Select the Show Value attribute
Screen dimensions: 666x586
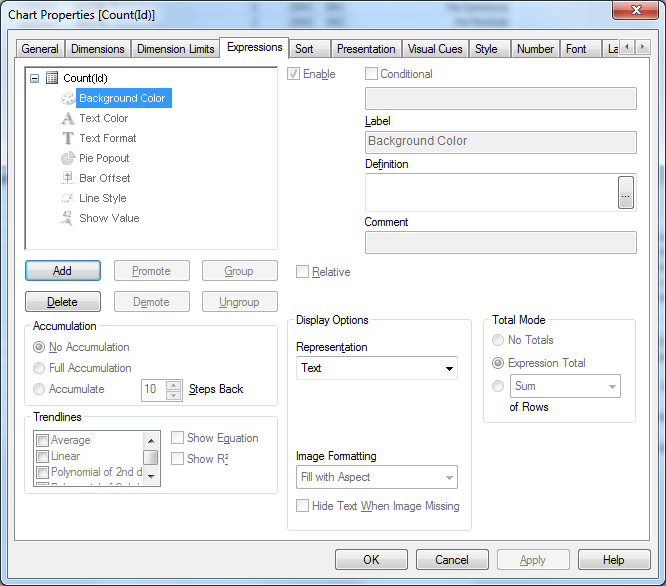click(x=109, y=218)
